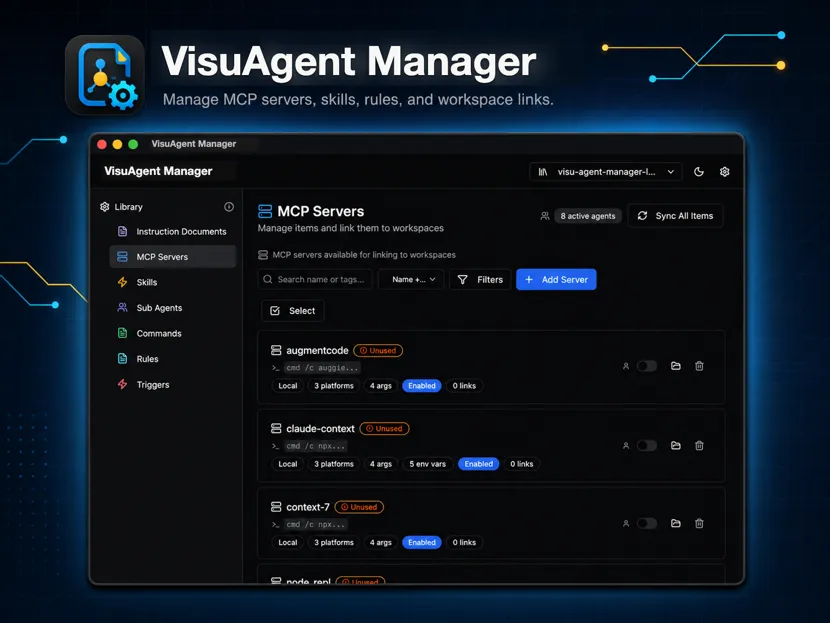
Task: Open Rules in the sidebar
Action: (173, 358)
